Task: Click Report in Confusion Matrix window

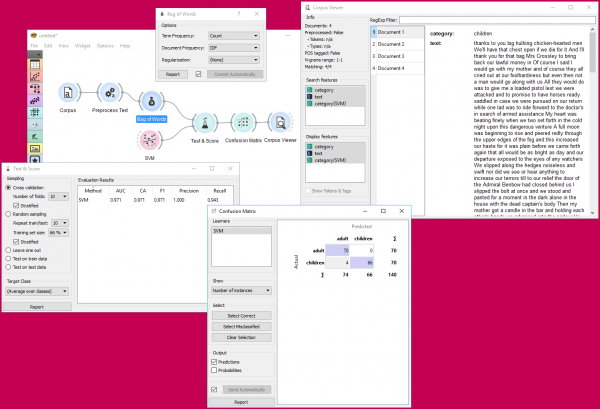Action: point(241,402)
